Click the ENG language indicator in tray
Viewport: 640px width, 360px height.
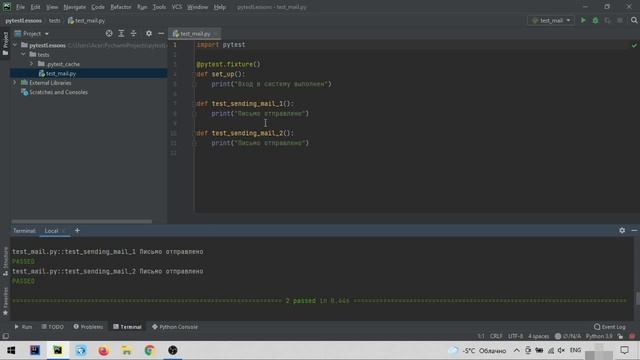(576, 351)
